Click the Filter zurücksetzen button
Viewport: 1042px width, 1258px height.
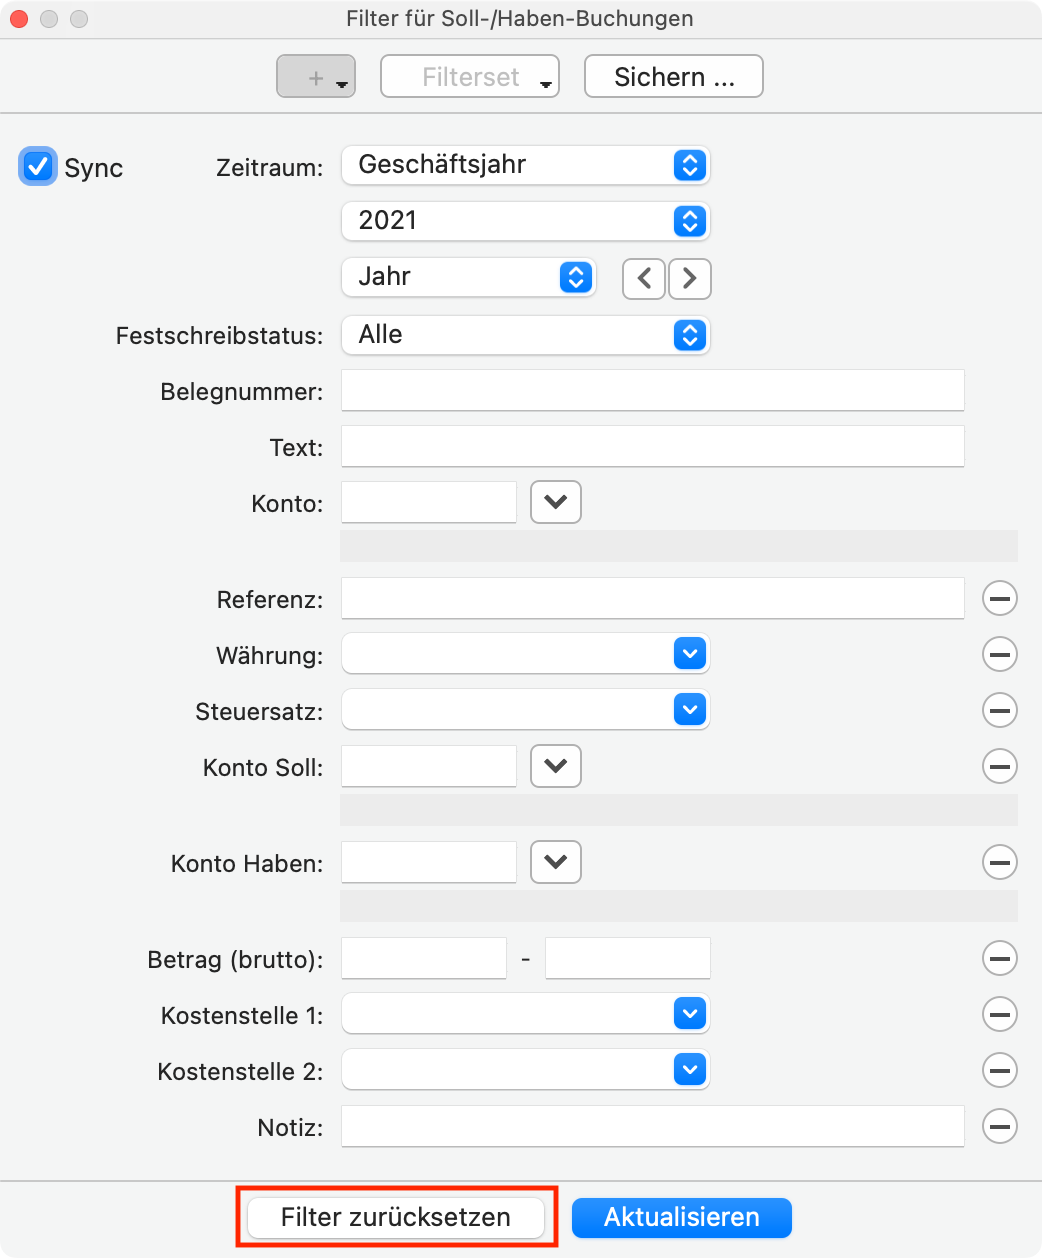click(396, 1217)
